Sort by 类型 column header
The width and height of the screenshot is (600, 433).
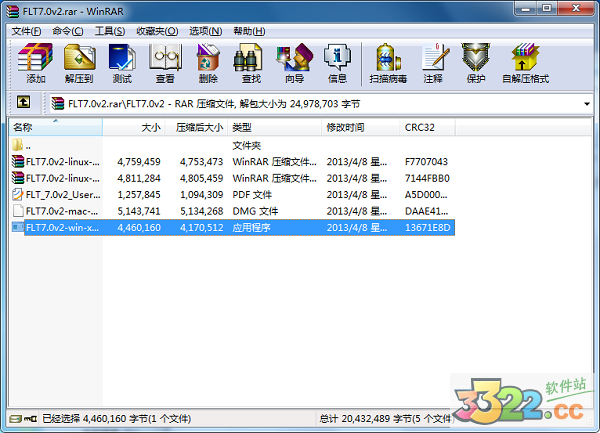[274, 127]
